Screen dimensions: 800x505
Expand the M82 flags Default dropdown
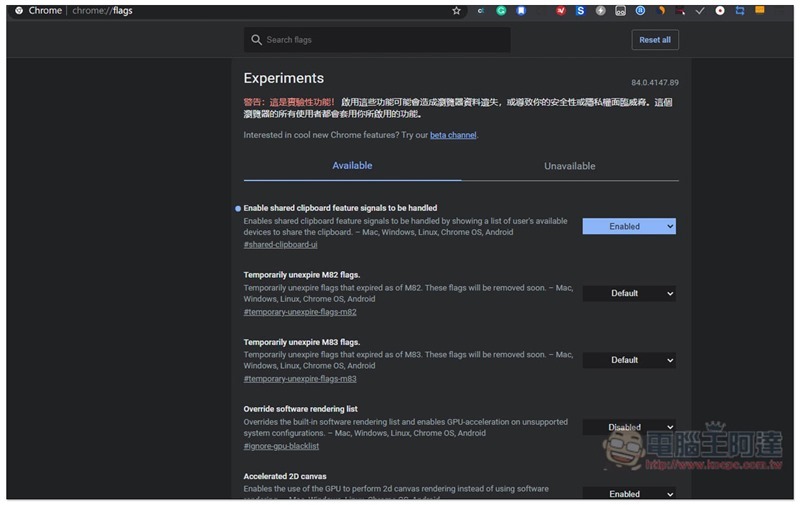click(x=629, y=293)
